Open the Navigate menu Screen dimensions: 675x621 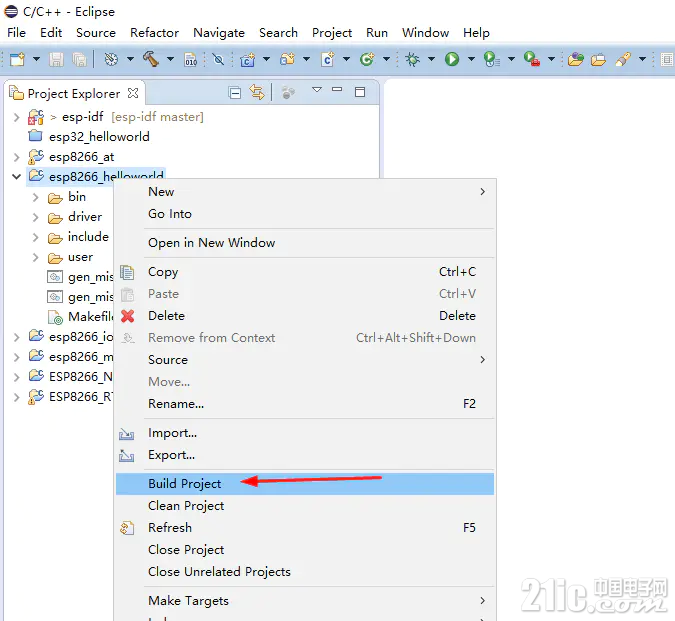(x=219, y=33)
